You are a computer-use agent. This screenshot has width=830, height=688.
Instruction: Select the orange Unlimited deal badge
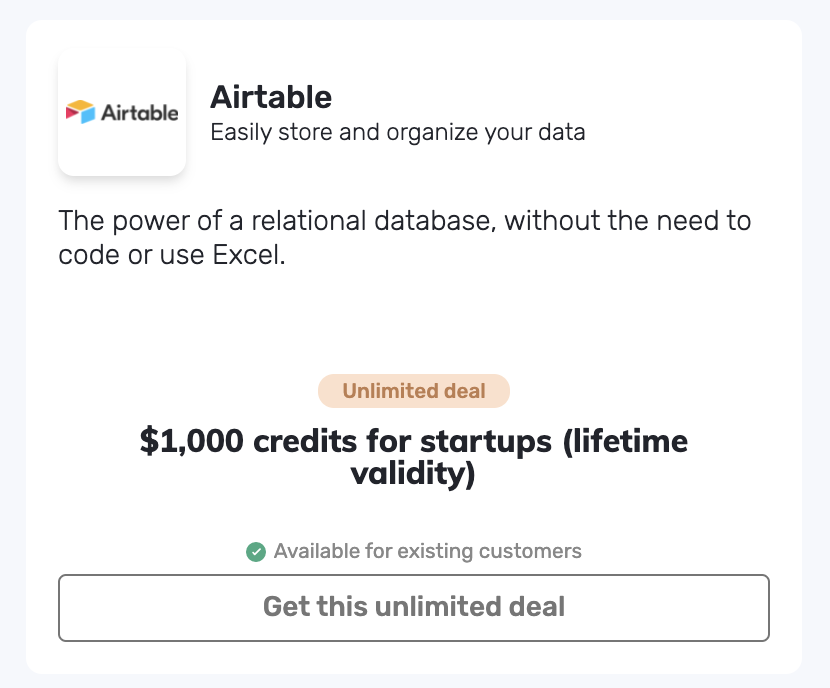click(x=414, y=391)
